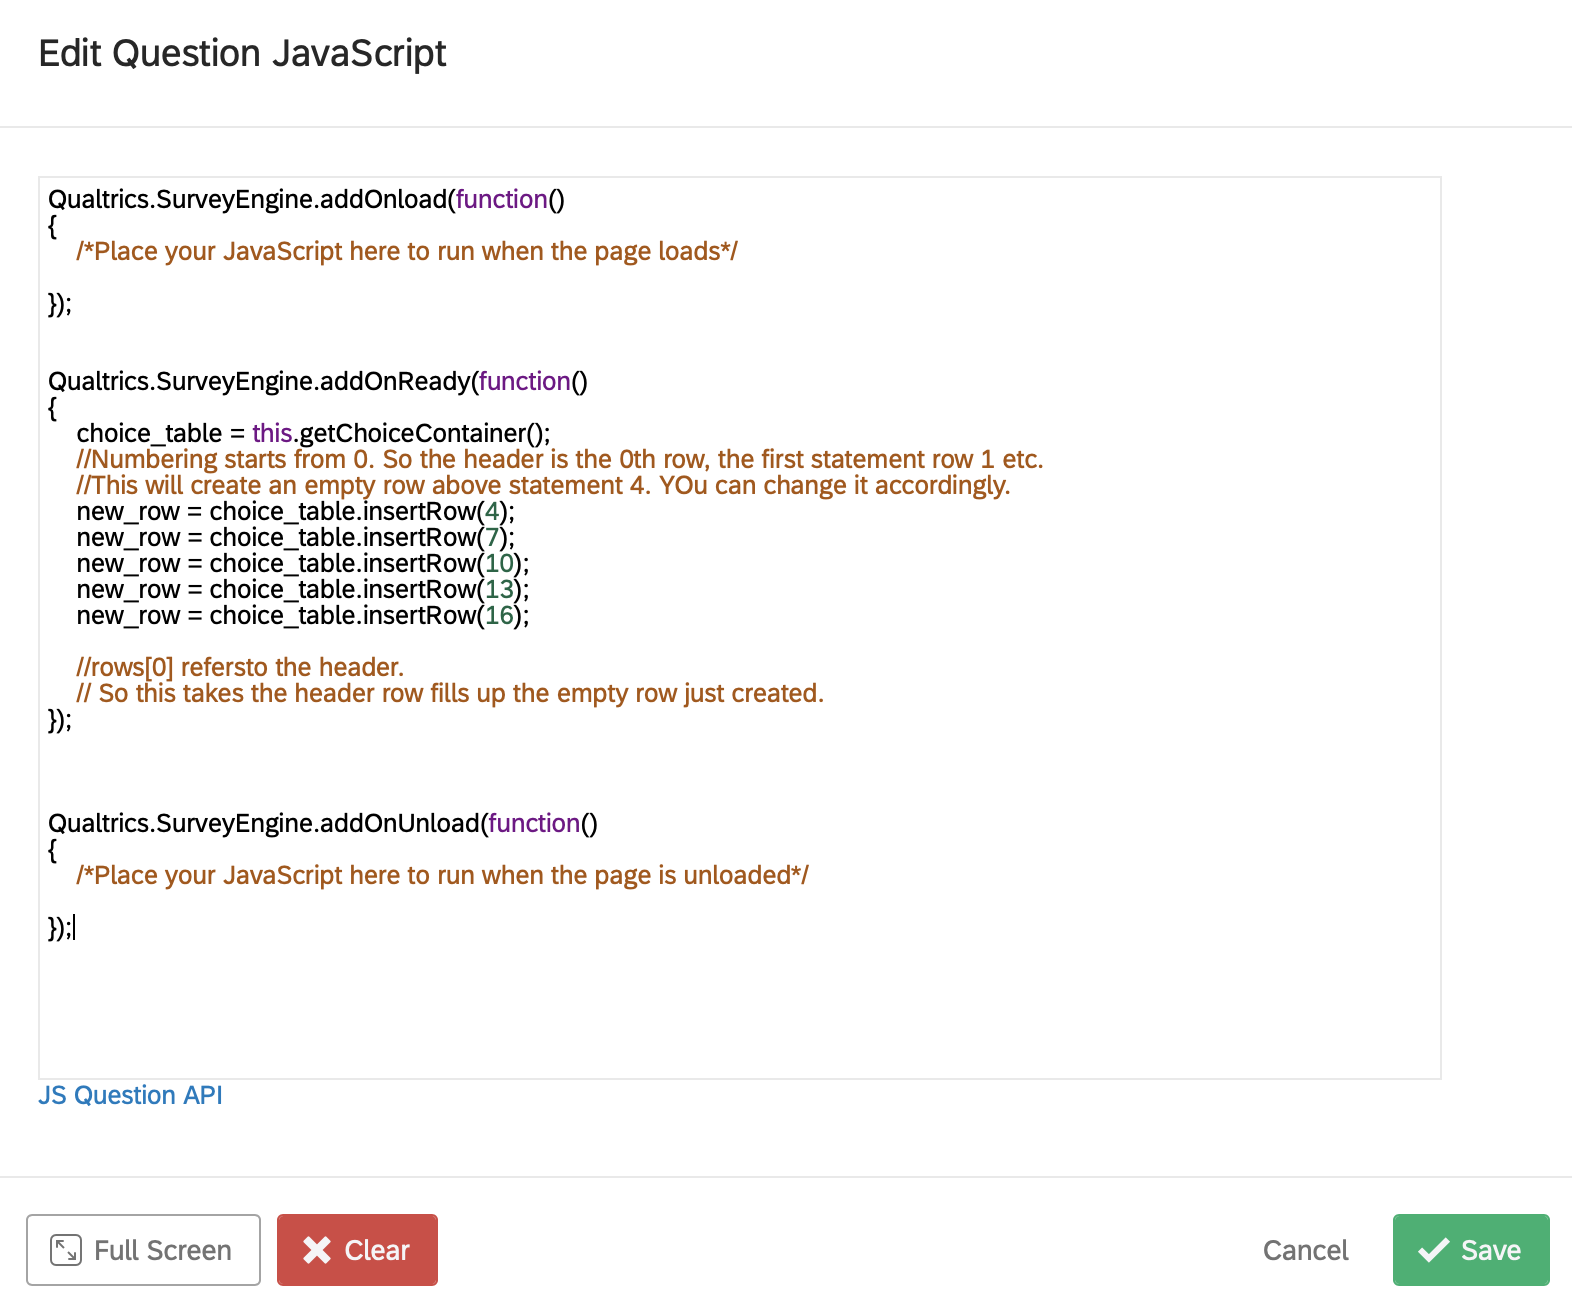
Task: Click the red Clear button
Action: (357, 1250)
